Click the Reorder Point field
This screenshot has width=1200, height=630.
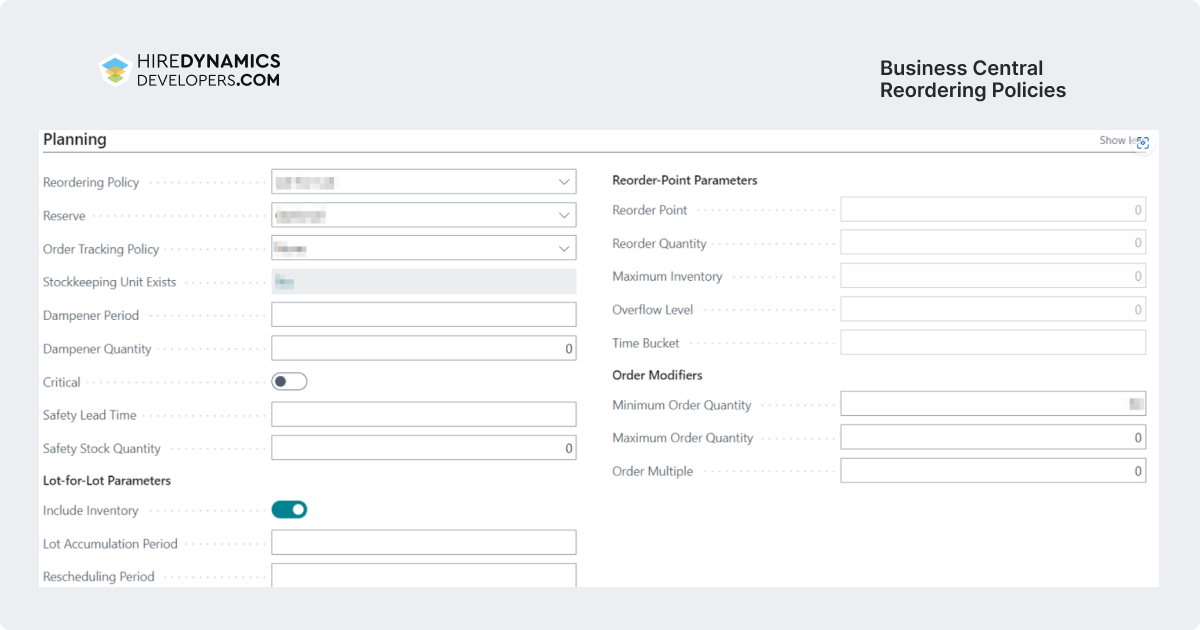pos(993,210)
